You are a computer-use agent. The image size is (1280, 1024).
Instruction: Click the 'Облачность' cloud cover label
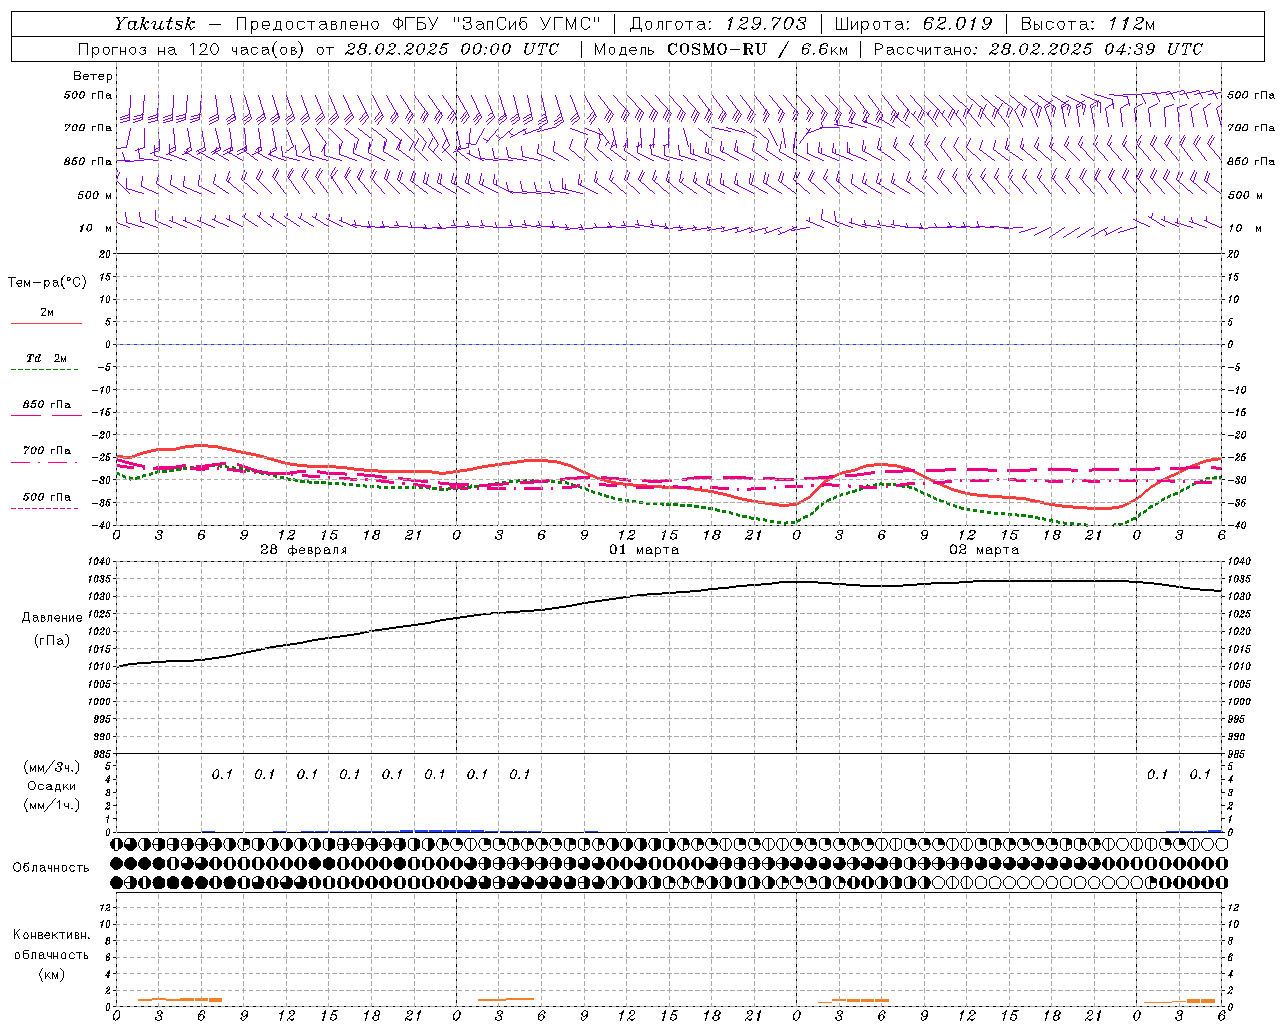51,868
